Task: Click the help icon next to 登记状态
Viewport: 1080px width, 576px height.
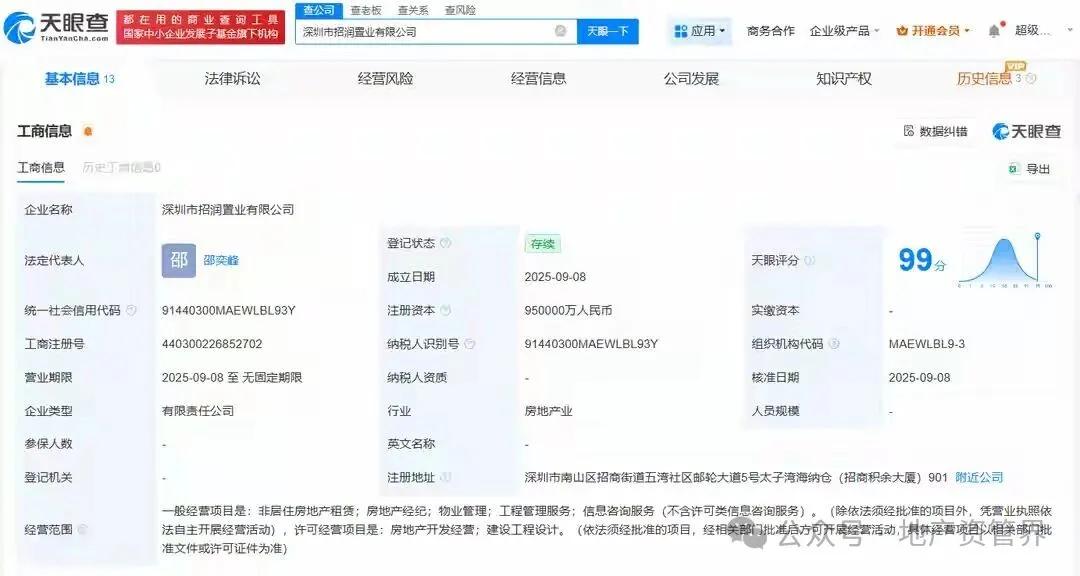Action: click(x=445, y=243)
